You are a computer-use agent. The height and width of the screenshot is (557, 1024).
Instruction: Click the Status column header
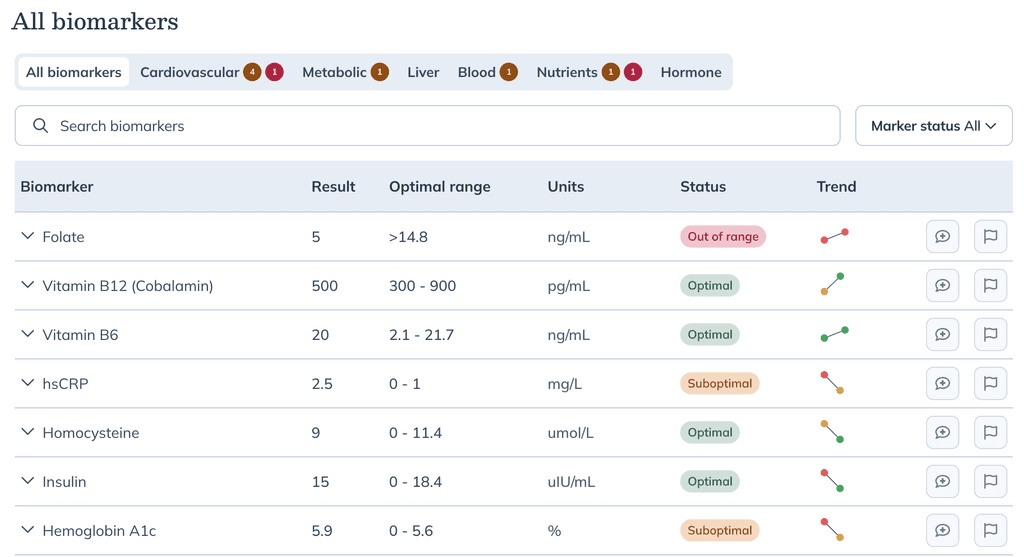coord(703,187)
